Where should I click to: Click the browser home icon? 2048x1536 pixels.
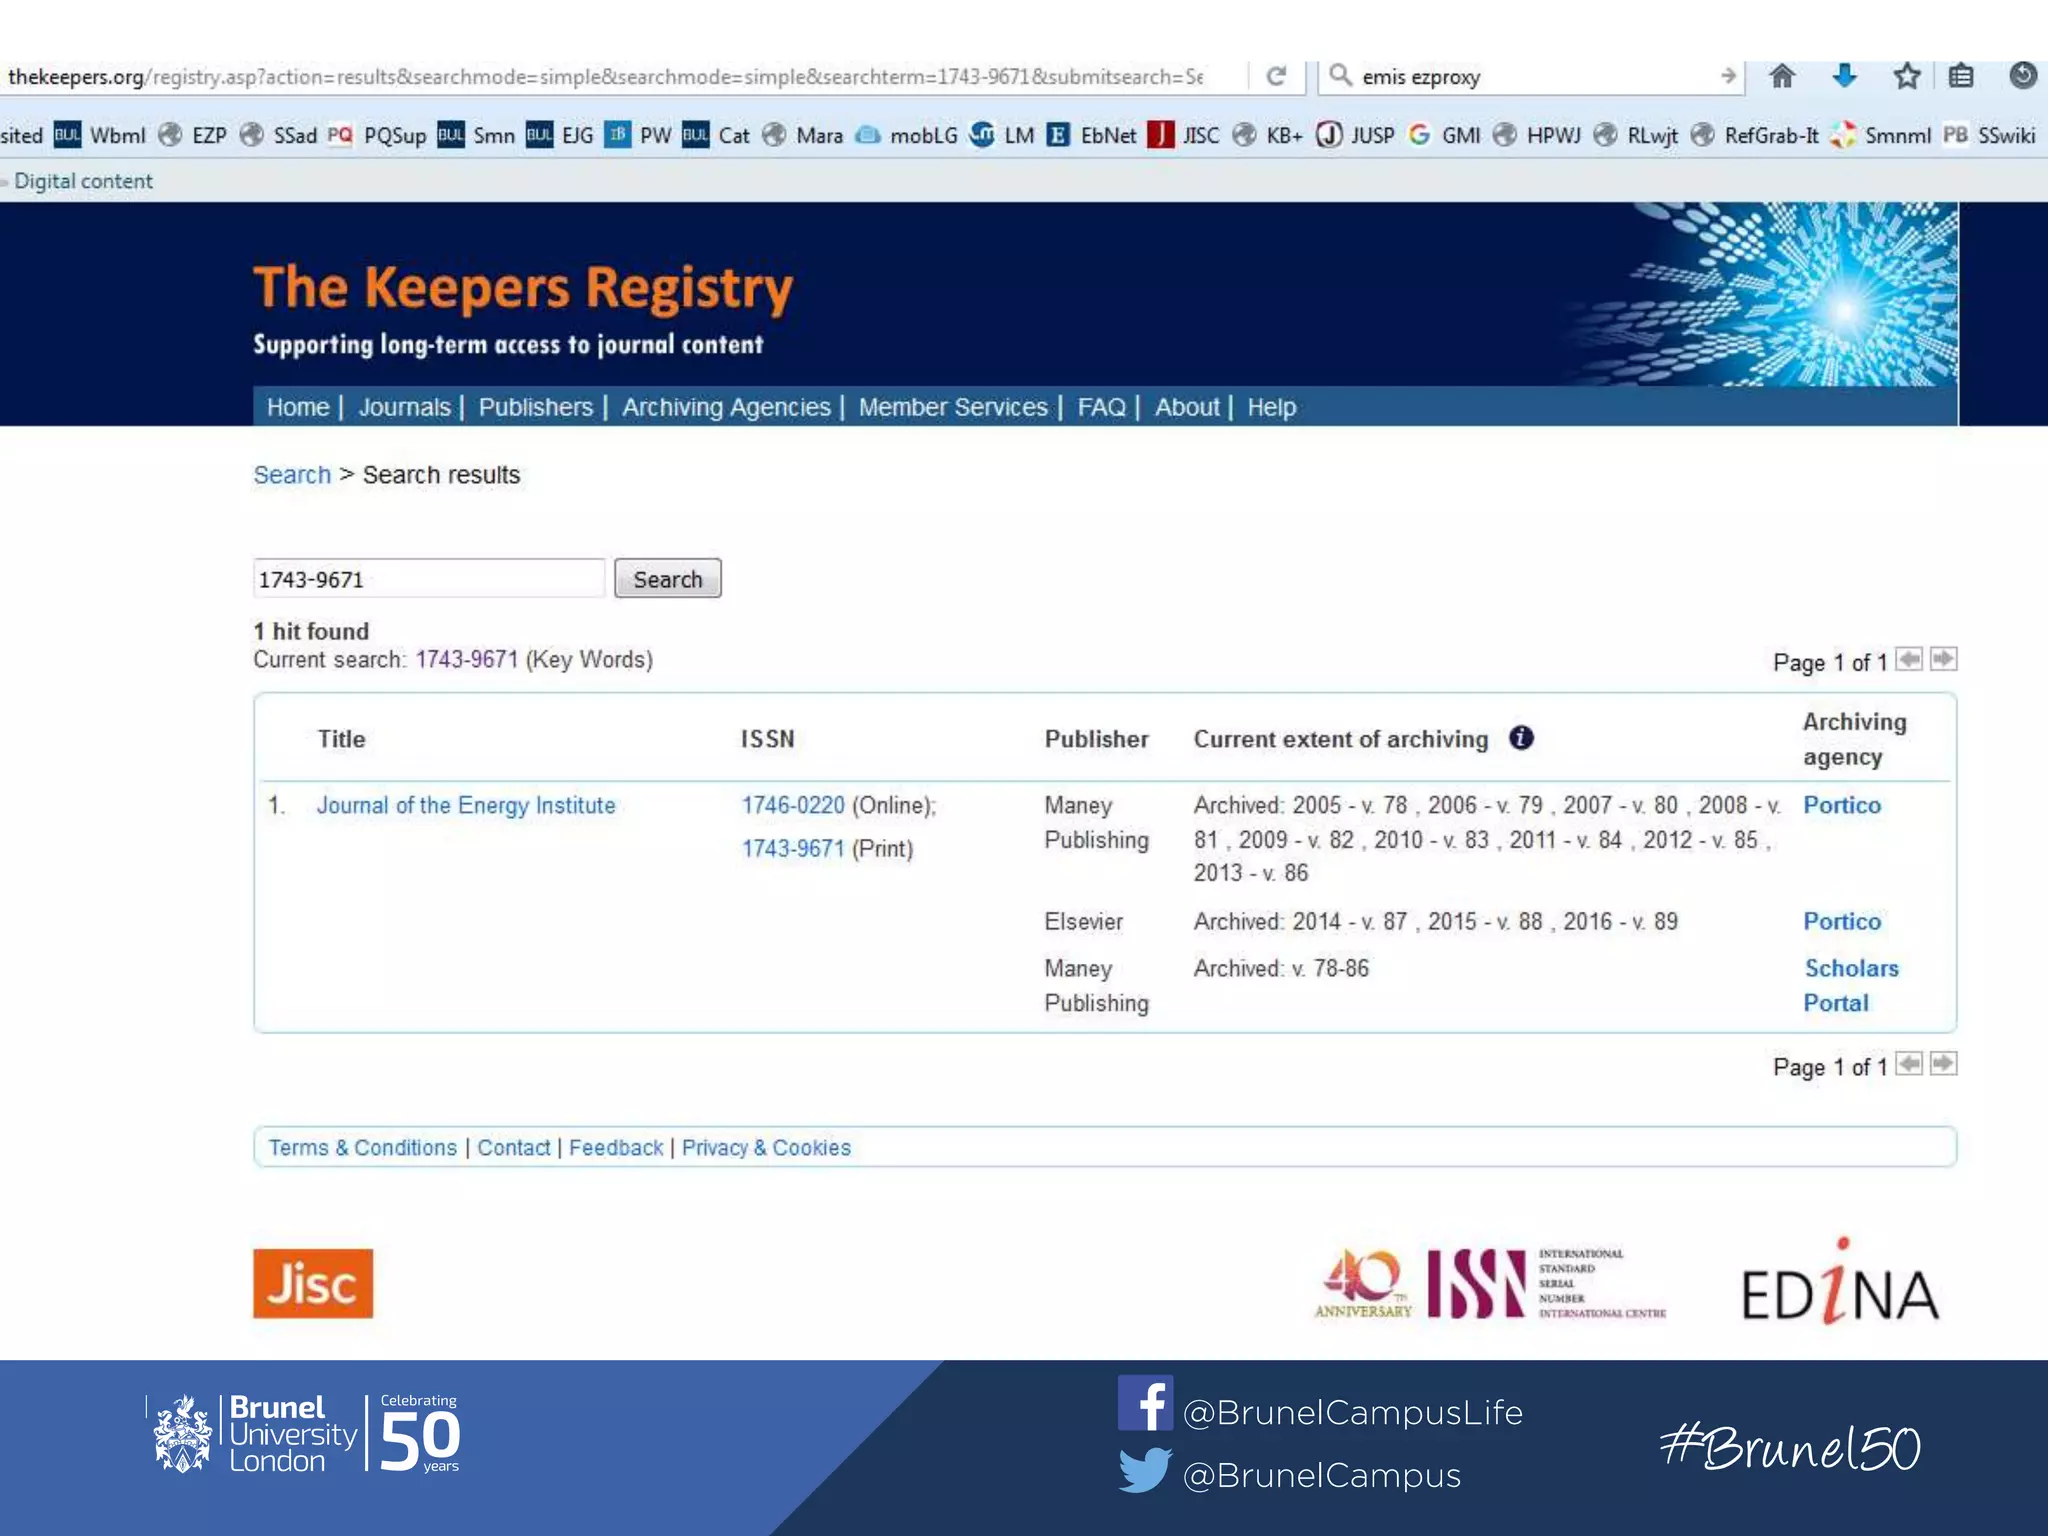1782,76
